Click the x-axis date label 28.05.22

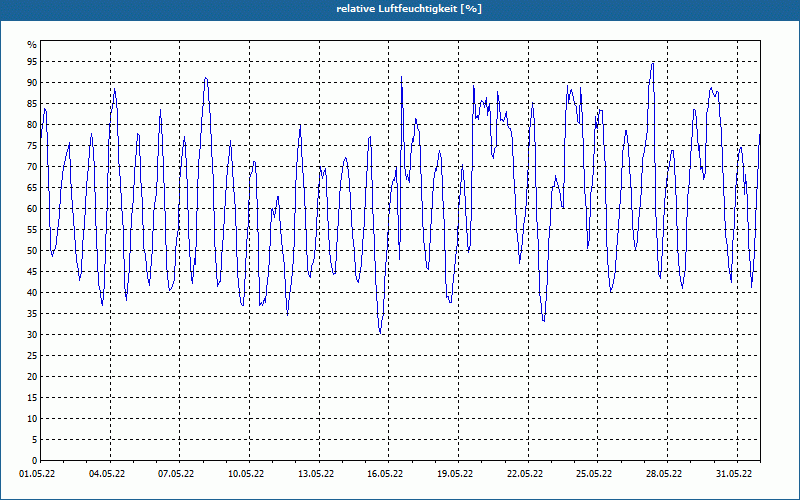click(664, 474)
